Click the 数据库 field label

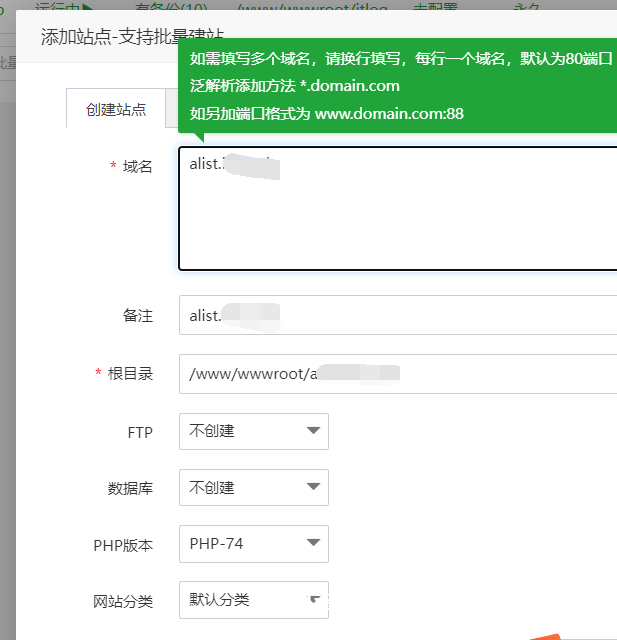(130, 488)
